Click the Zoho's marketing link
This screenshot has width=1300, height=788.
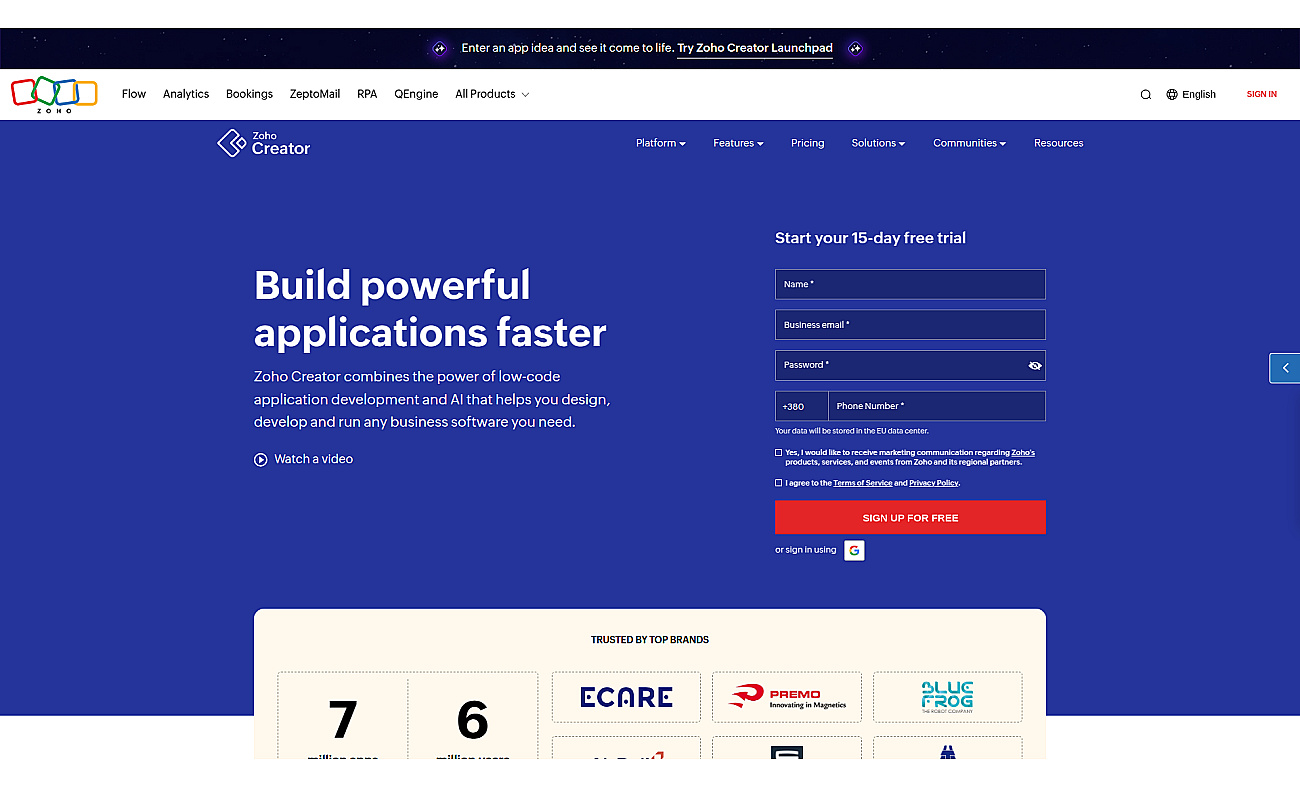coord(1023,453)
